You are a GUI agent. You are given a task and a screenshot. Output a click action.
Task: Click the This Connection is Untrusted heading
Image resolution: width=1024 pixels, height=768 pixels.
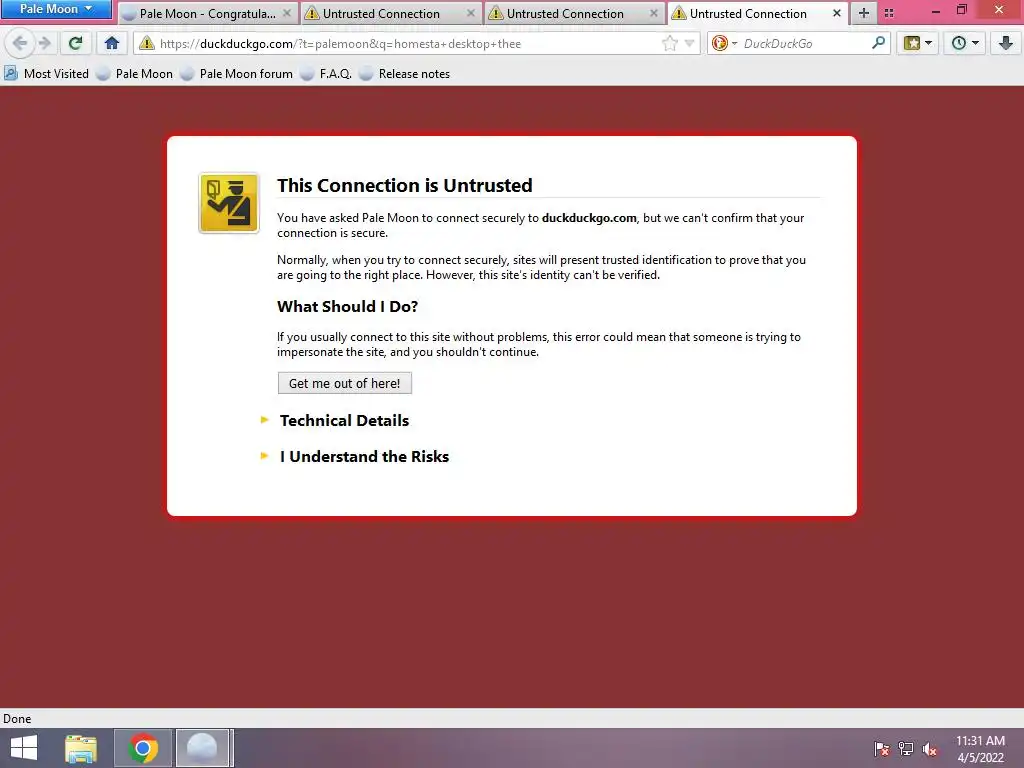(405, 185)
